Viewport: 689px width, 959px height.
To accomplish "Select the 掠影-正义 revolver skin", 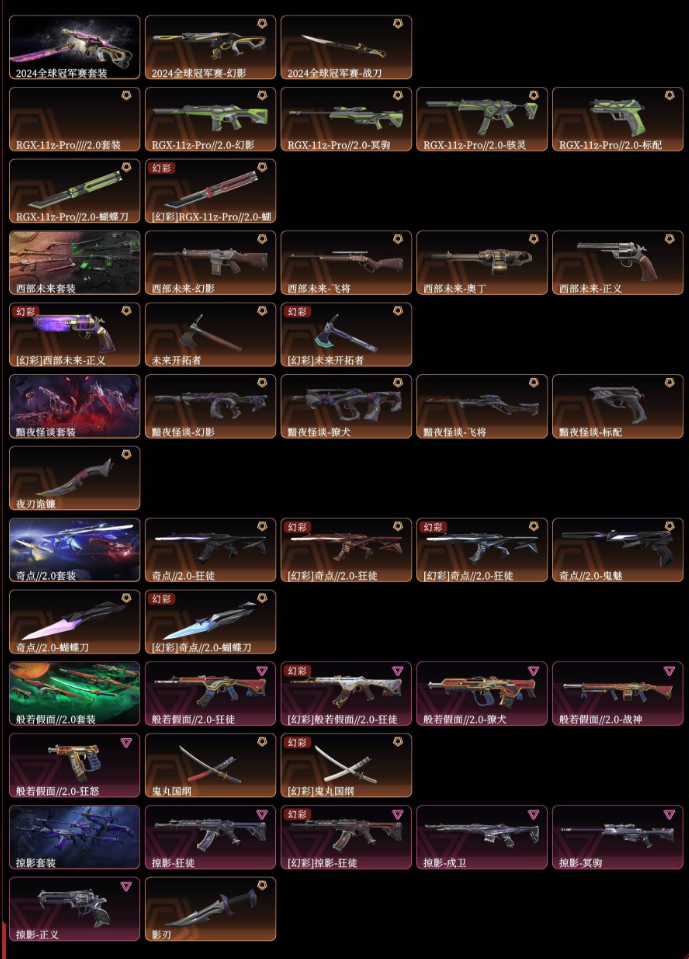I will tap(75, 909).
